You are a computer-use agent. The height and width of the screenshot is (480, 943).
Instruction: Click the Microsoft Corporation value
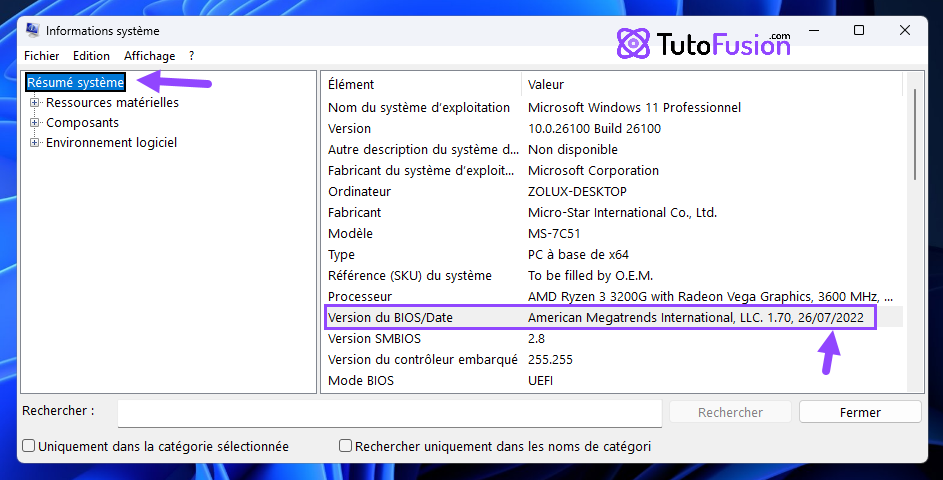[593, 171]
